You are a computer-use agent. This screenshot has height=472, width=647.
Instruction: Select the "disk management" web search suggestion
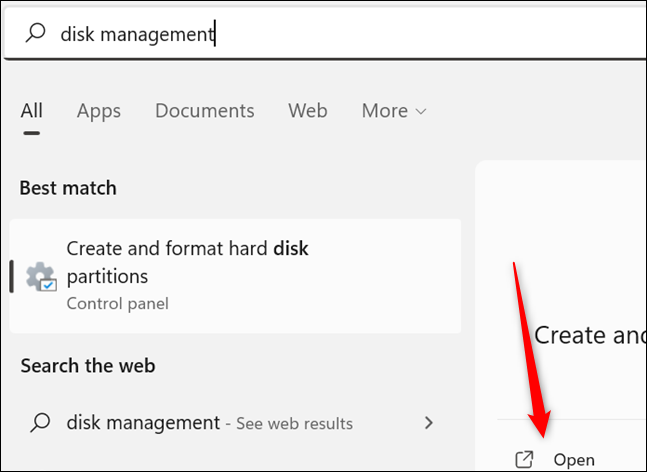[x=143, y=423]
